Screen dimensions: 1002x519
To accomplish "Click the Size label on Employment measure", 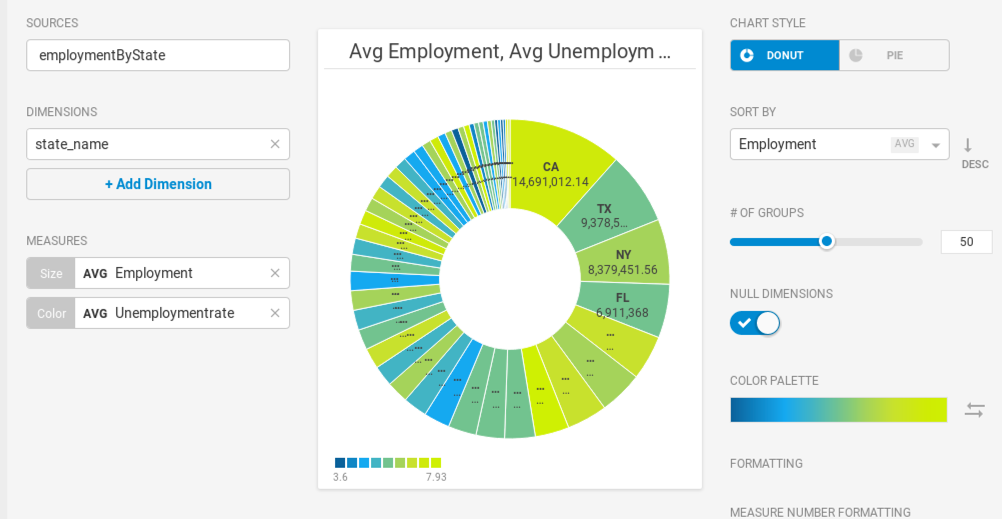I will pyautogui.click(x=51, y=274).
